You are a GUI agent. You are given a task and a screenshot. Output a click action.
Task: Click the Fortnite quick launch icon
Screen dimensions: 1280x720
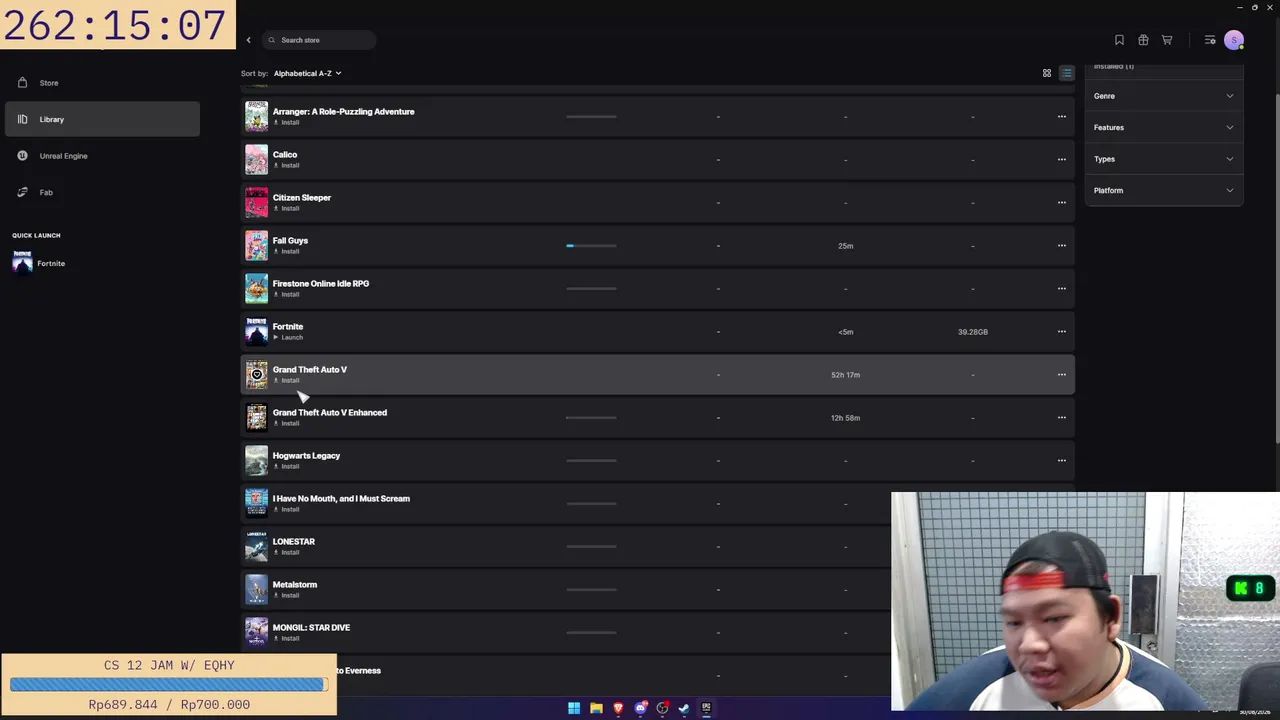[22, 263]
